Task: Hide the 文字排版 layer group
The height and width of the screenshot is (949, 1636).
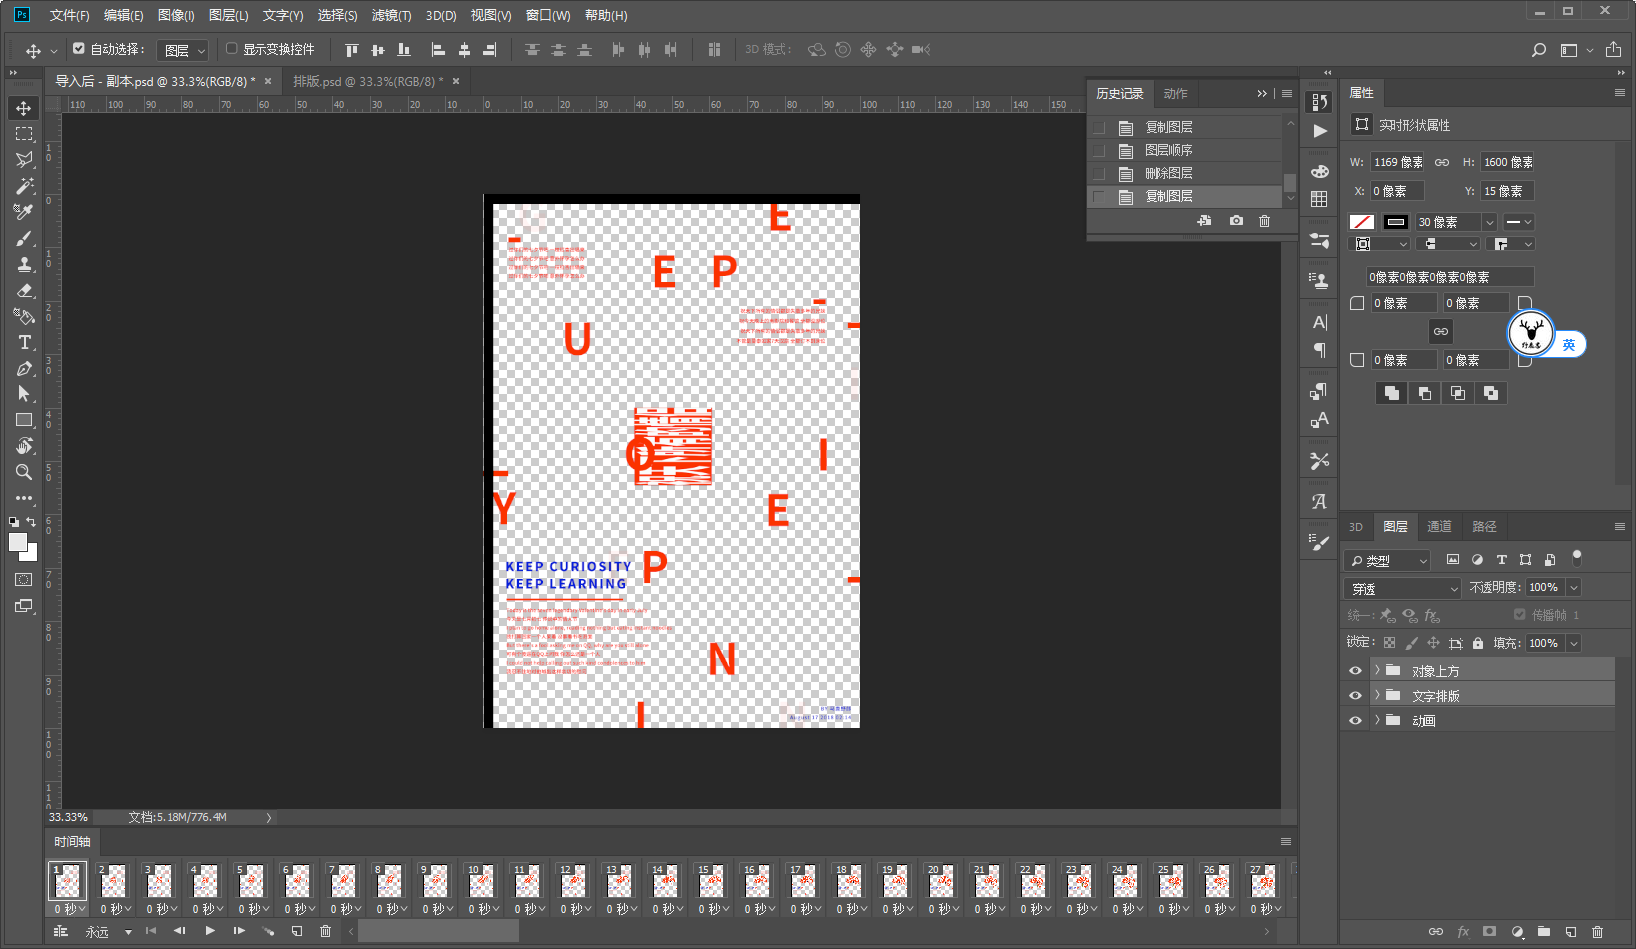Action: tap(1356, 696)
